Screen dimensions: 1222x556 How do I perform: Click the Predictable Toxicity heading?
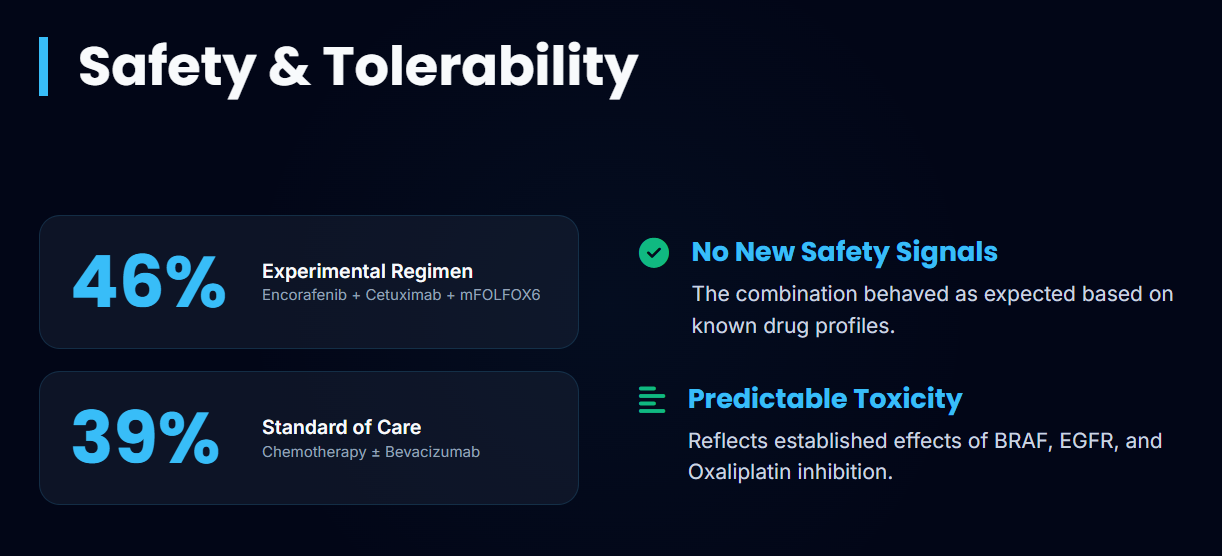(x=825, y=399)
